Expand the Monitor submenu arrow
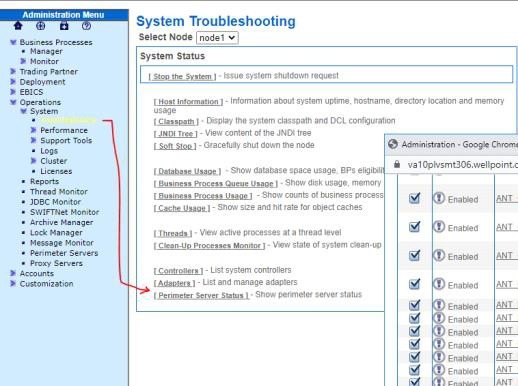The image size is (518, 386). coord(23,61)
